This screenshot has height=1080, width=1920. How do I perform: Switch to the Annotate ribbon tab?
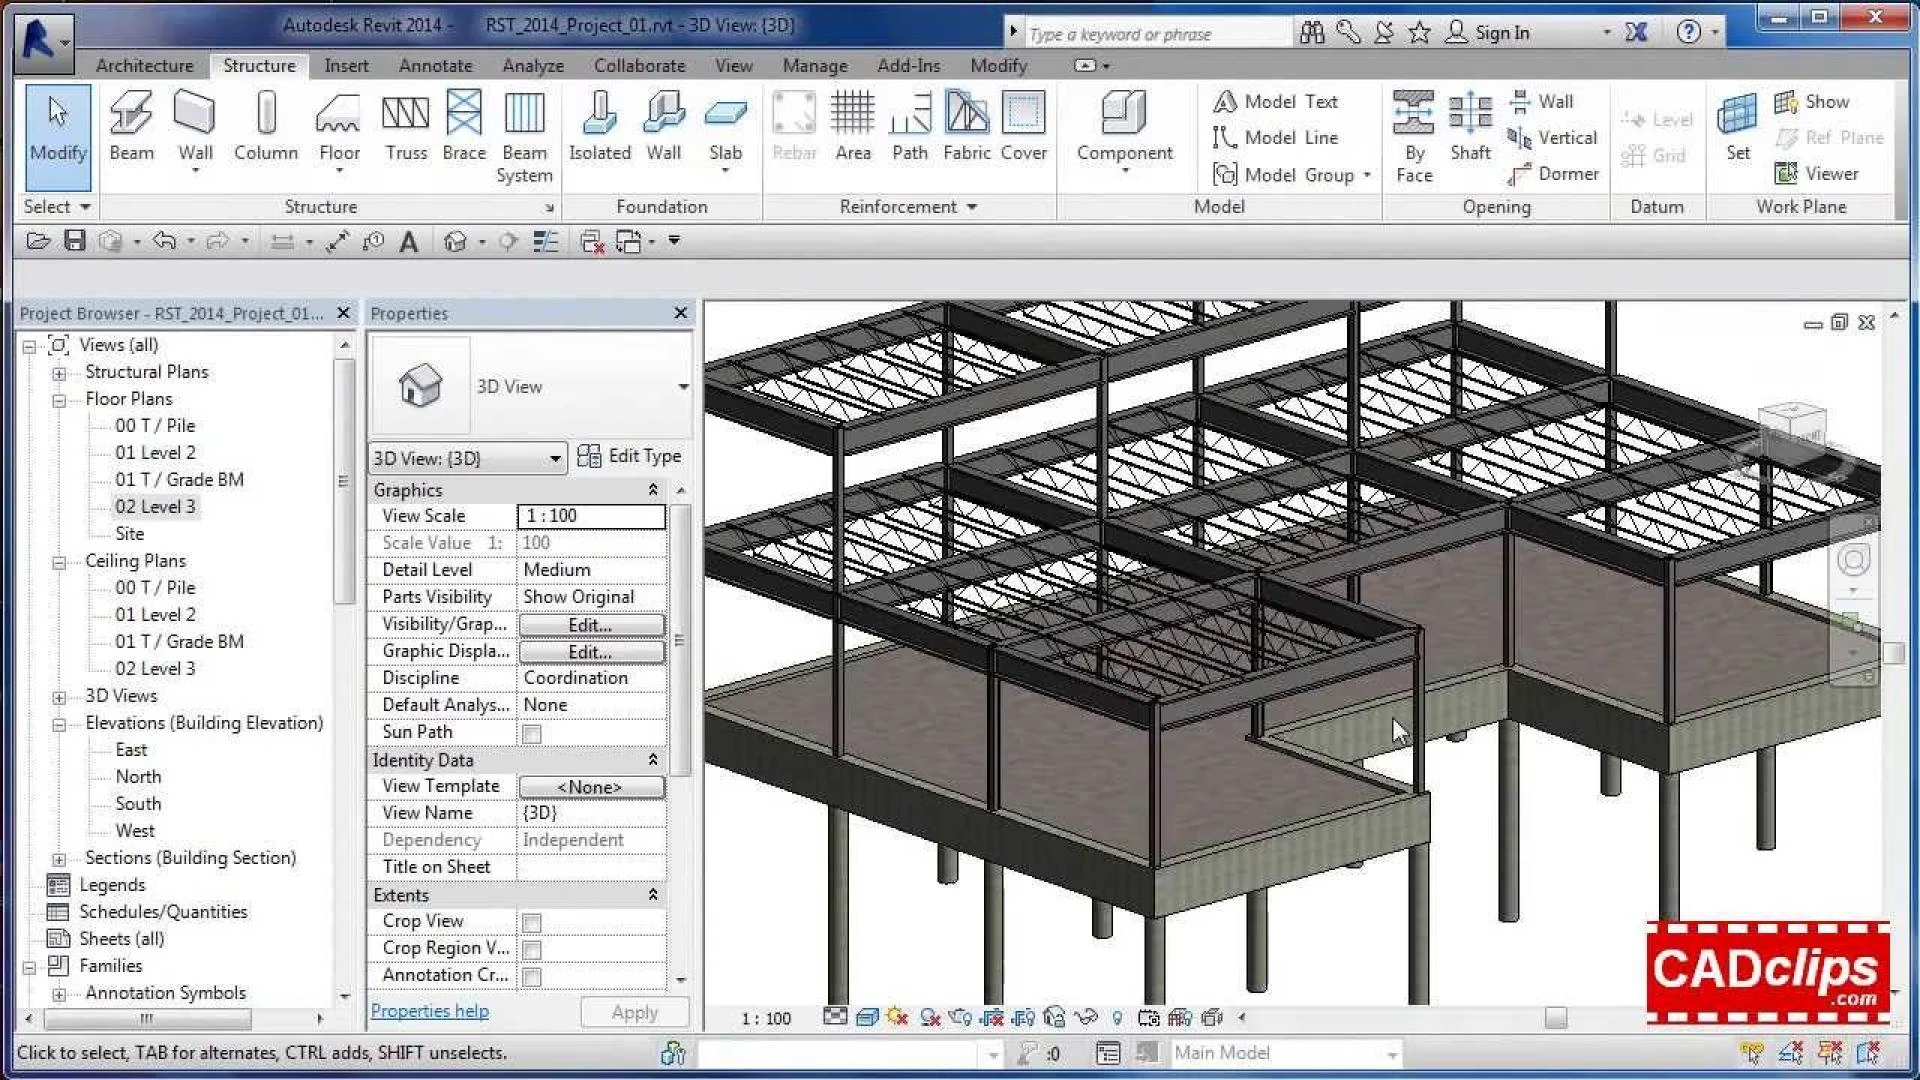tap(434, 65)
